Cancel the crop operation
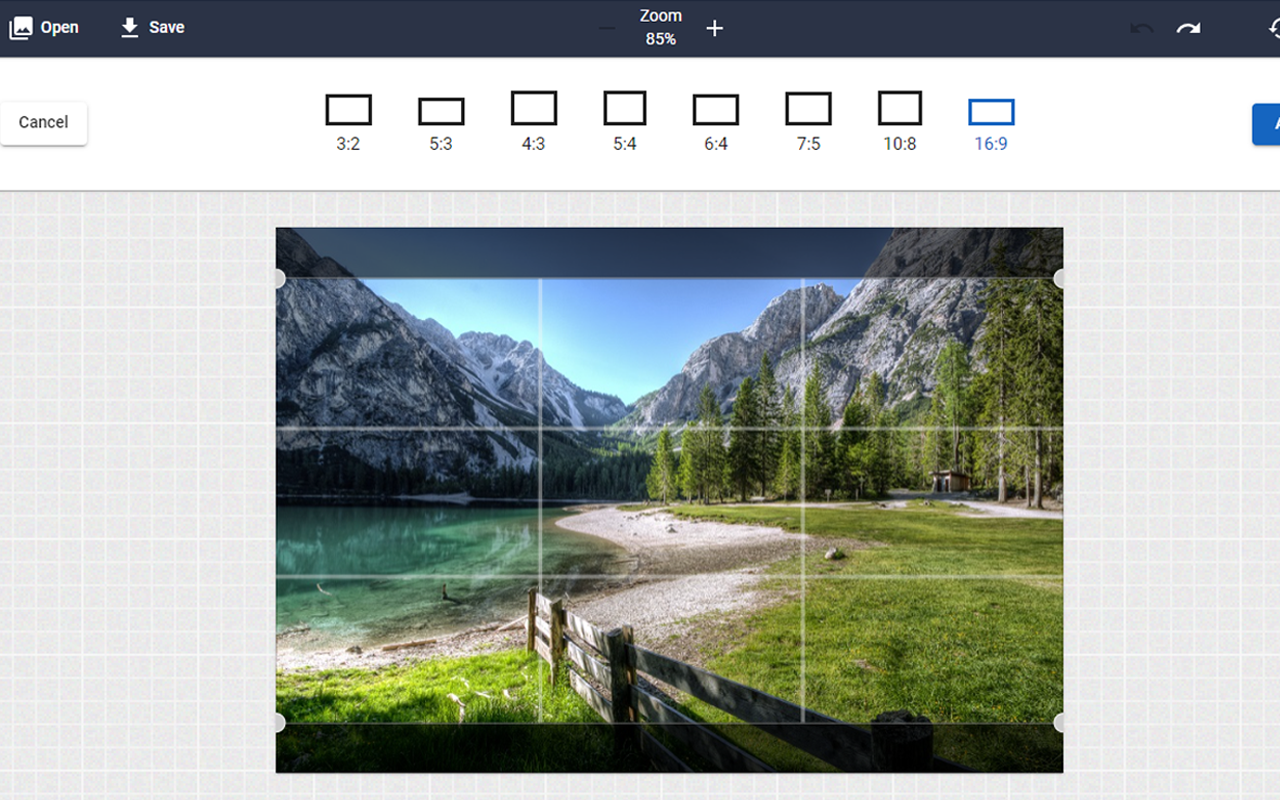 point(43,123)
